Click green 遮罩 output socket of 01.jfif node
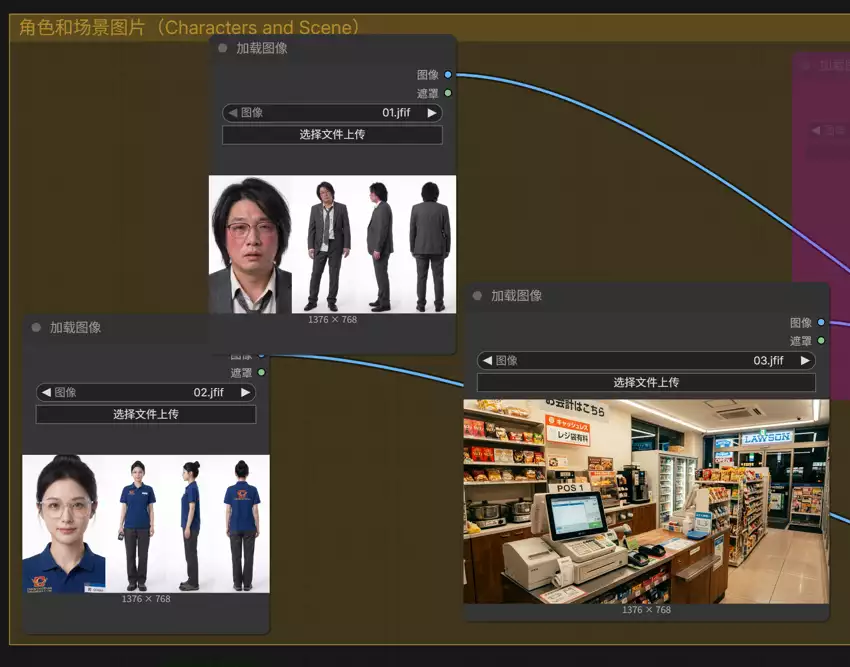The height and width of the screenshot is (667, 850). [x=448, y=93]
